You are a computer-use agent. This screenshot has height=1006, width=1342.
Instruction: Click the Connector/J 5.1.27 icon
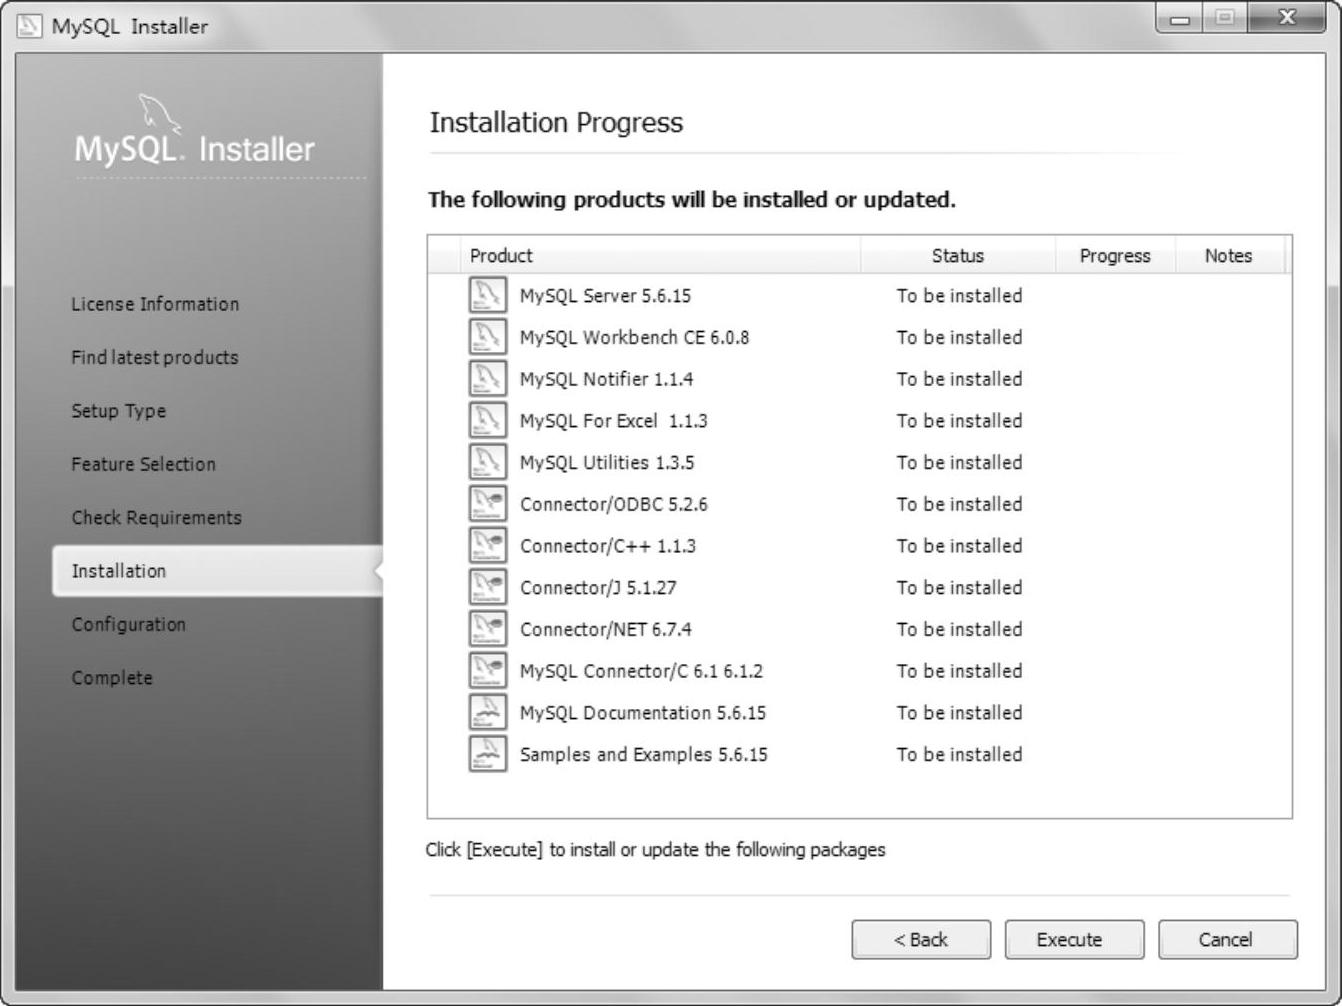coord(487,587)
